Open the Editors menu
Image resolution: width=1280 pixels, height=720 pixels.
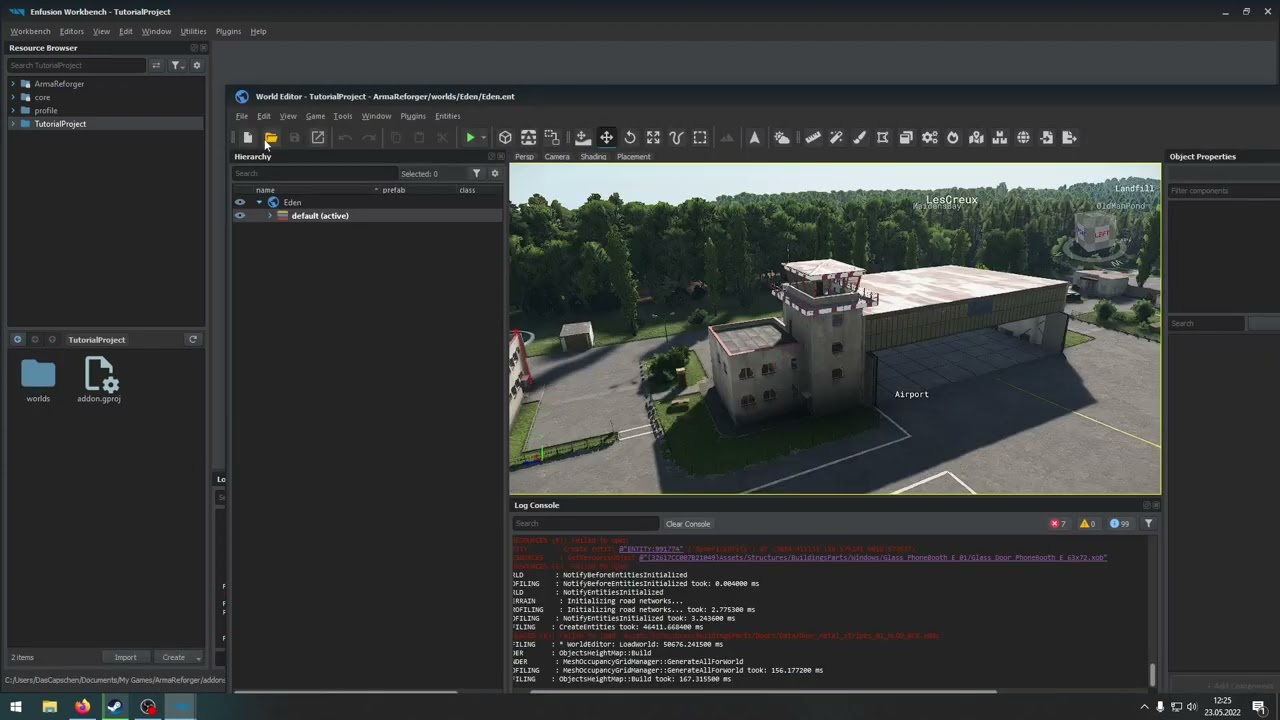coord(71,31)
